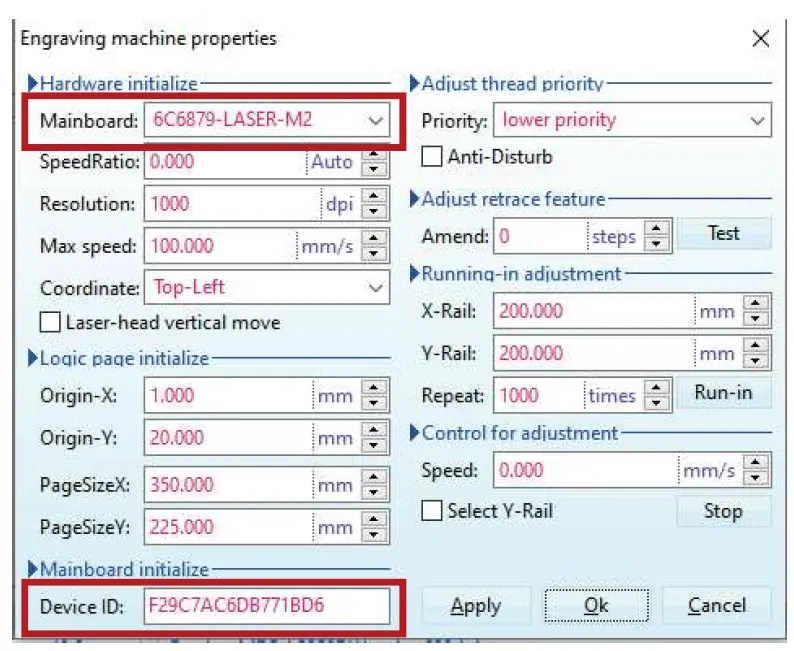Collapse the Adjust retrace feature arrow
This screenshot has height=651, width=794.
coord(414,198)
